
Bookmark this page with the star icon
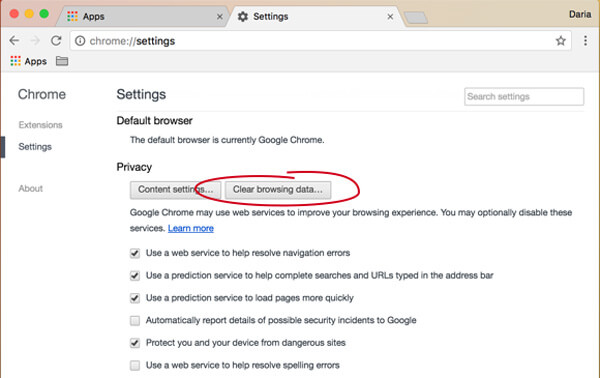(x=561, y=41)
